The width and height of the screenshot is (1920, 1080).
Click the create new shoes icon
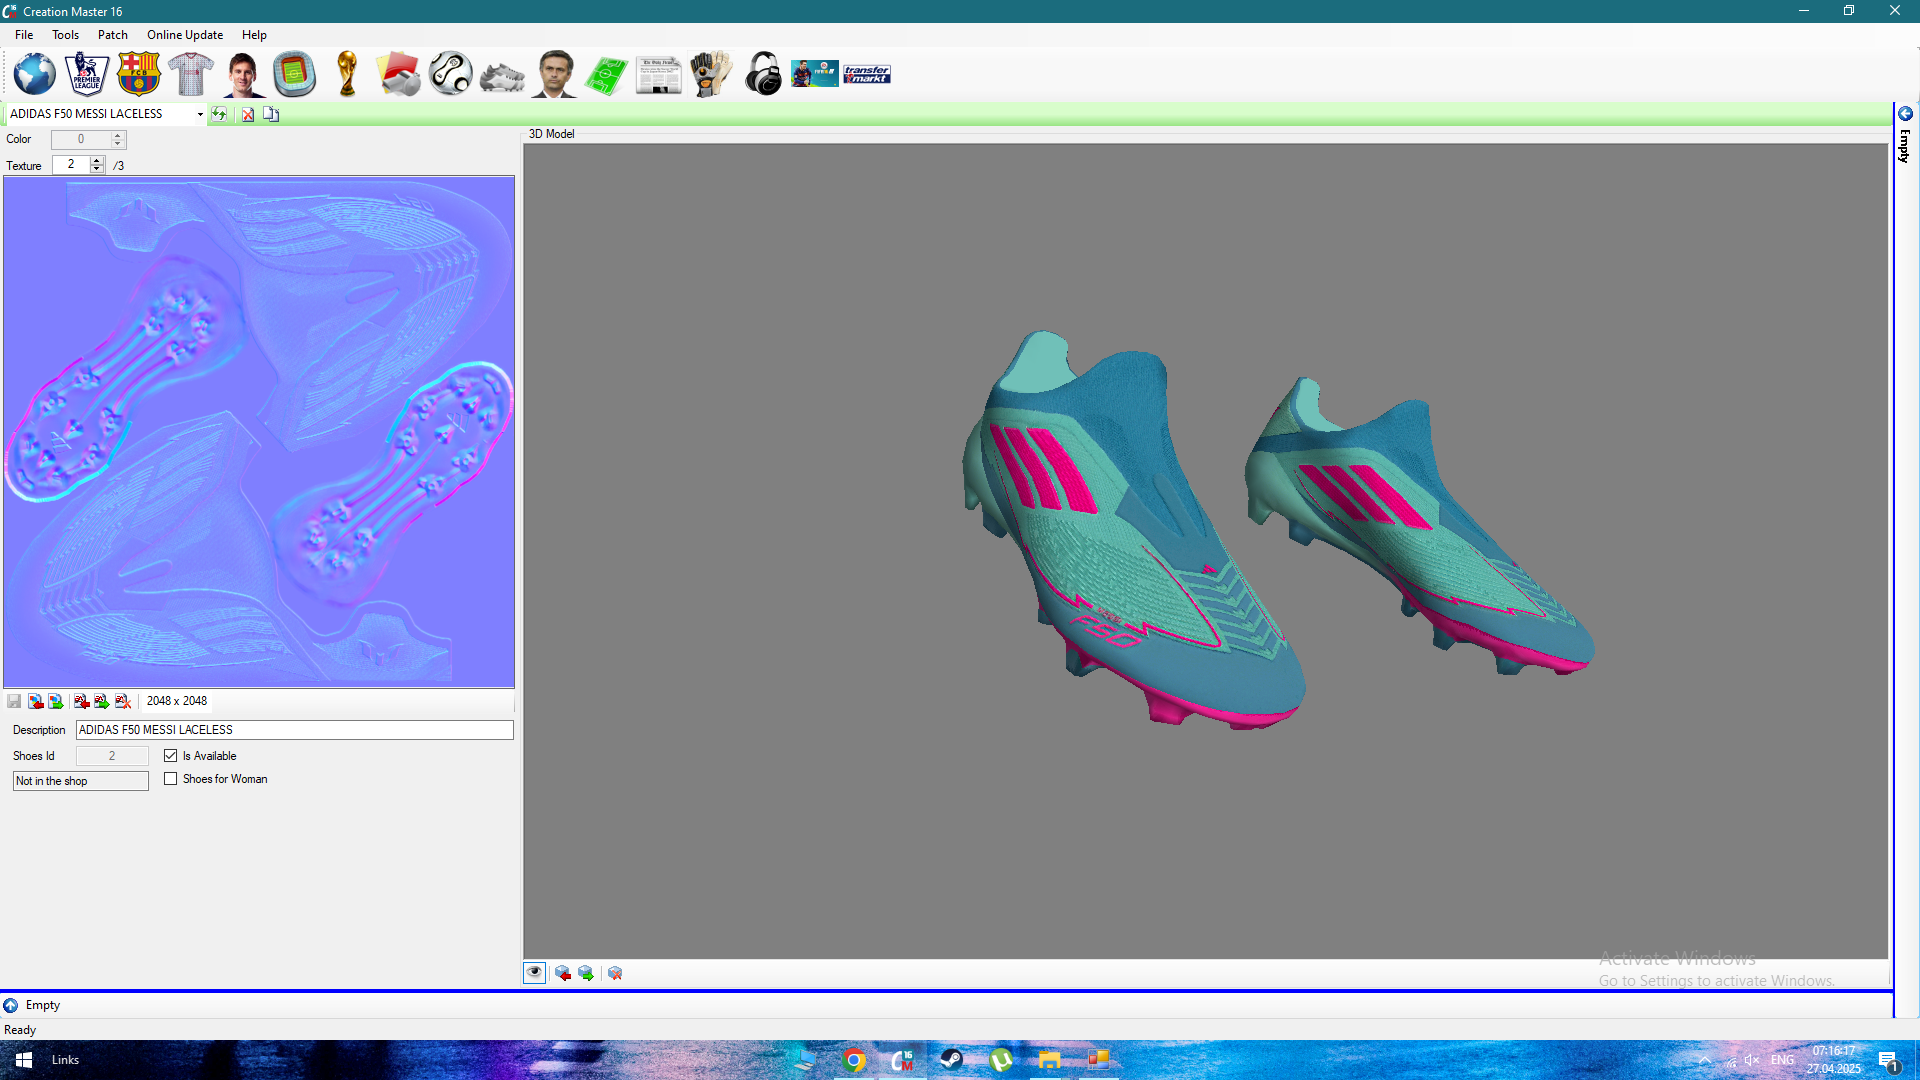pyautogui.click(x=219, y=114)
